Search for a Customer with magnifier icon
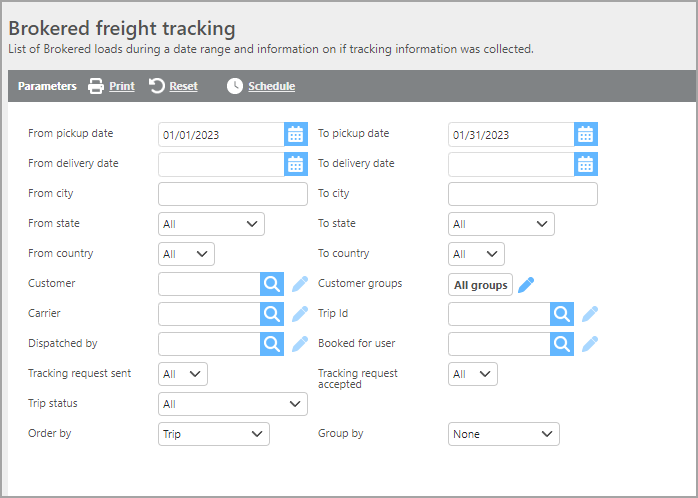The height and width of the screenshot is (498, 698). point(271,284)
